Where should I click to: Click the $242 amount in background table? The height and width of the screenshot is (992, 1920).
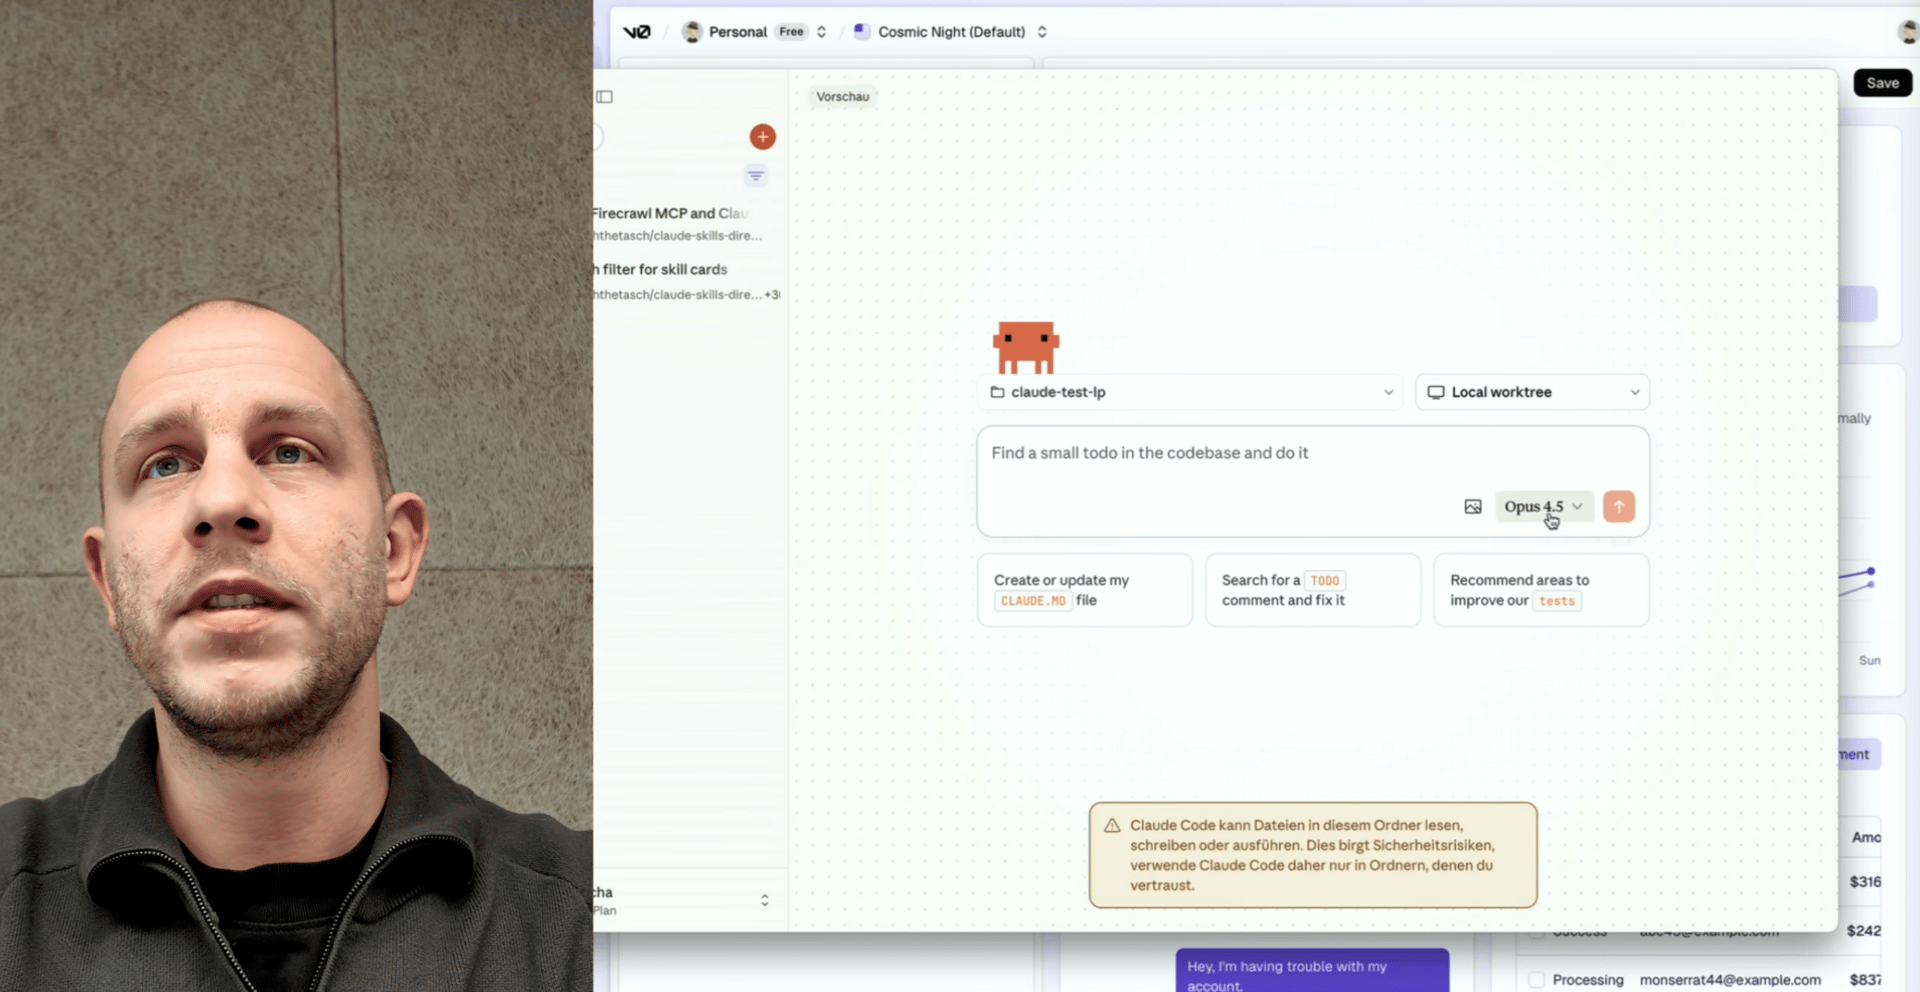(1864, 931)
